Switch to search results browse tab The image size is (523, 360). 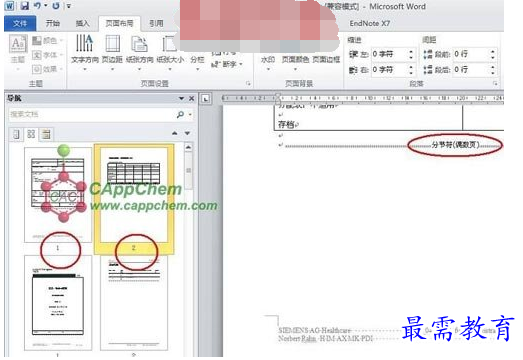coord(46,134)
